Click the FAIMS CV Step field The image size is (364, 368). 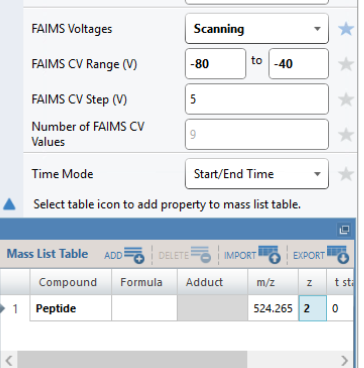point(257,99)
